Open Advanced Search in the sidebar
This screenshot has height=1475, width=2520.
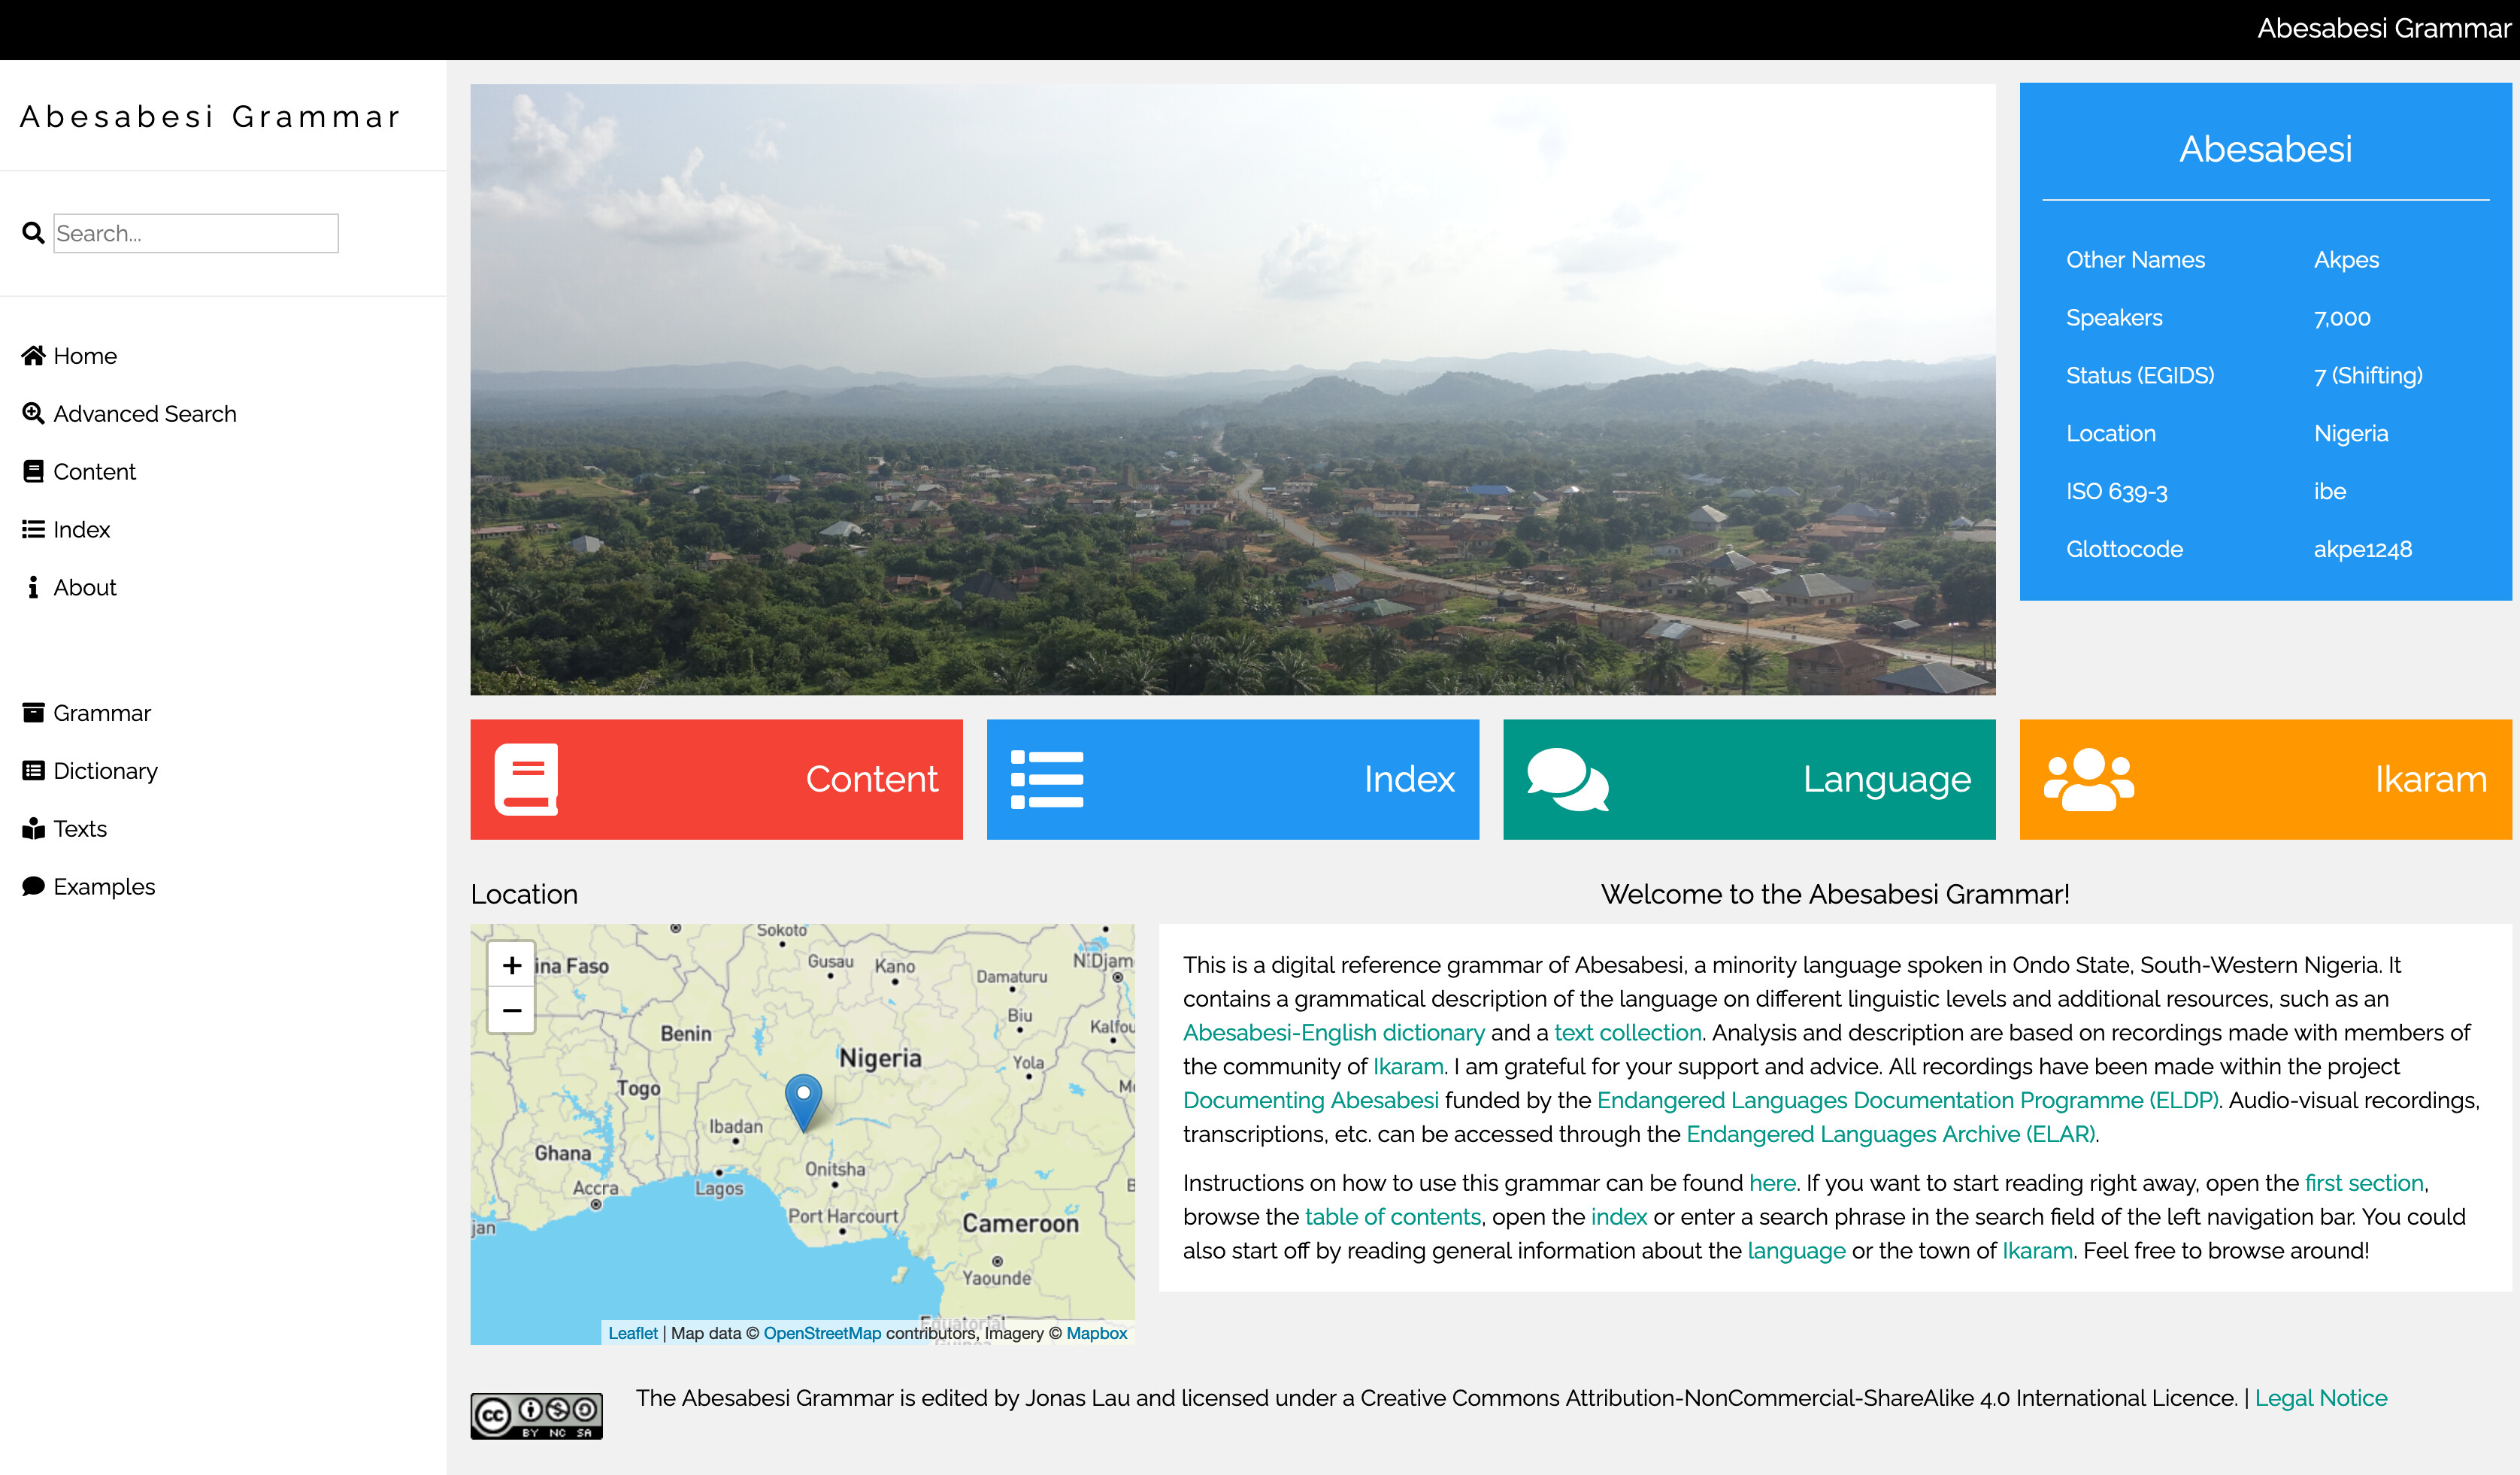tap(145, 414)
